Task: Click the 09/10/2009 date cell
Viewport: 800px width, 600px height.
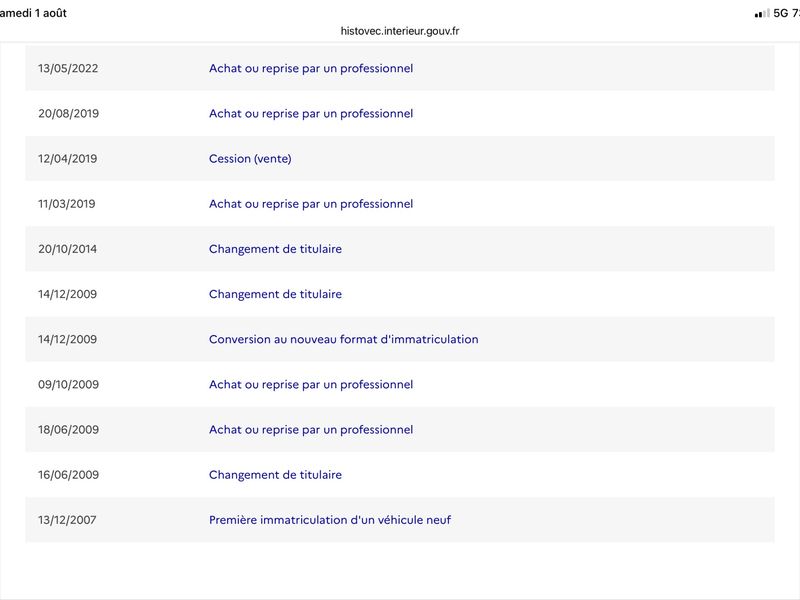Action: 68,384
